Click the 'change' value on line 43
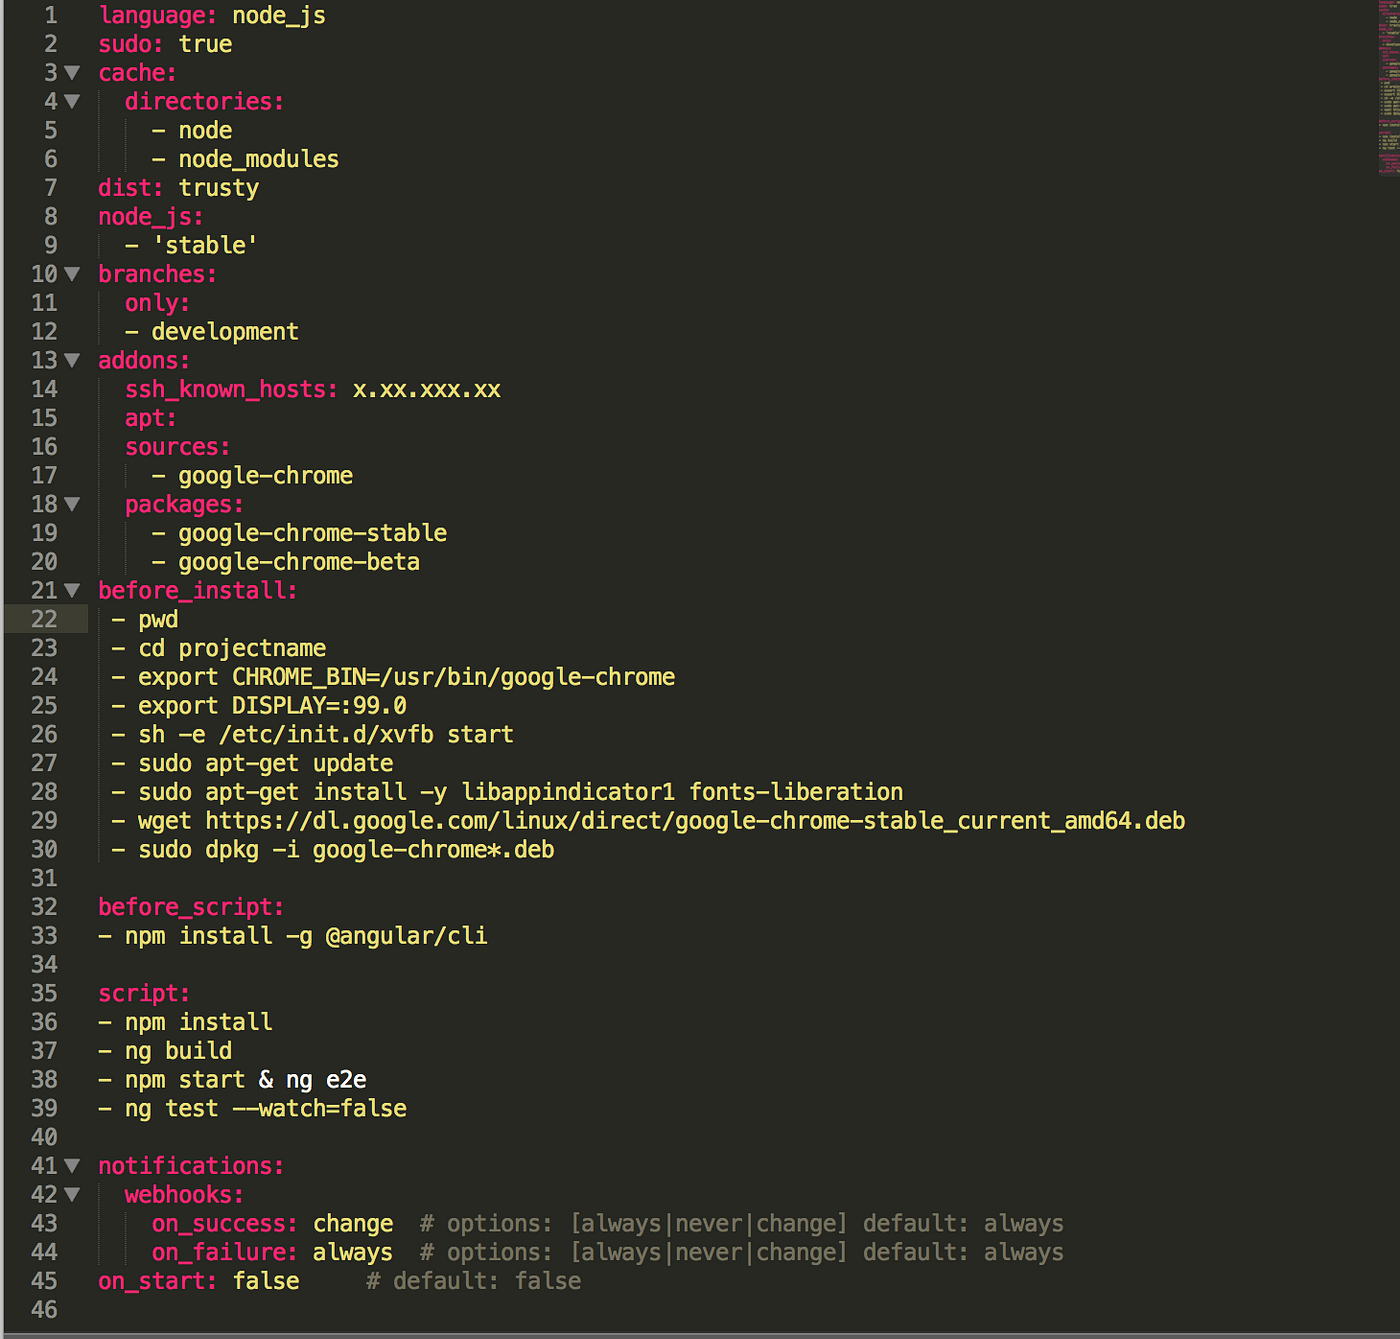Screen dimensions: 1400x1339 [353, 1224]
